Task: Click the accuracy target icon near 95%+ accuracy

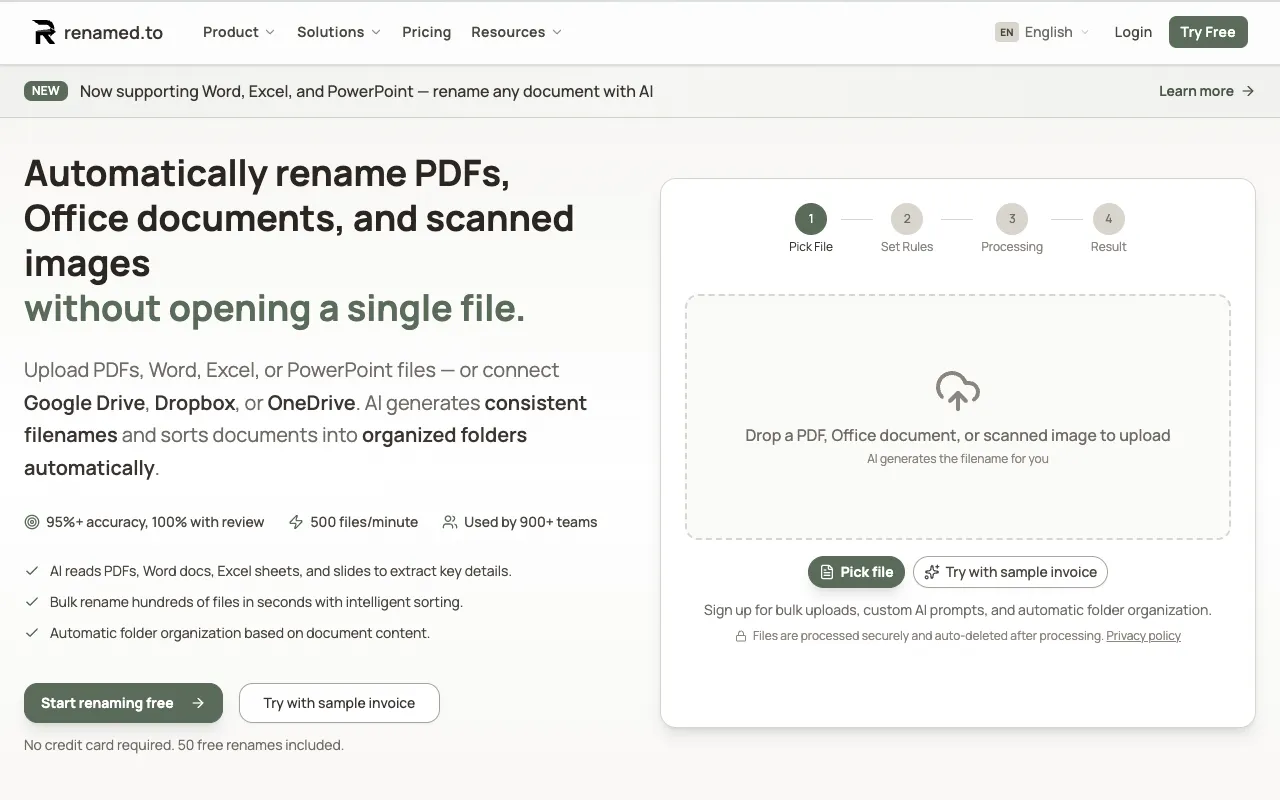Action: (x=31, y=521)
